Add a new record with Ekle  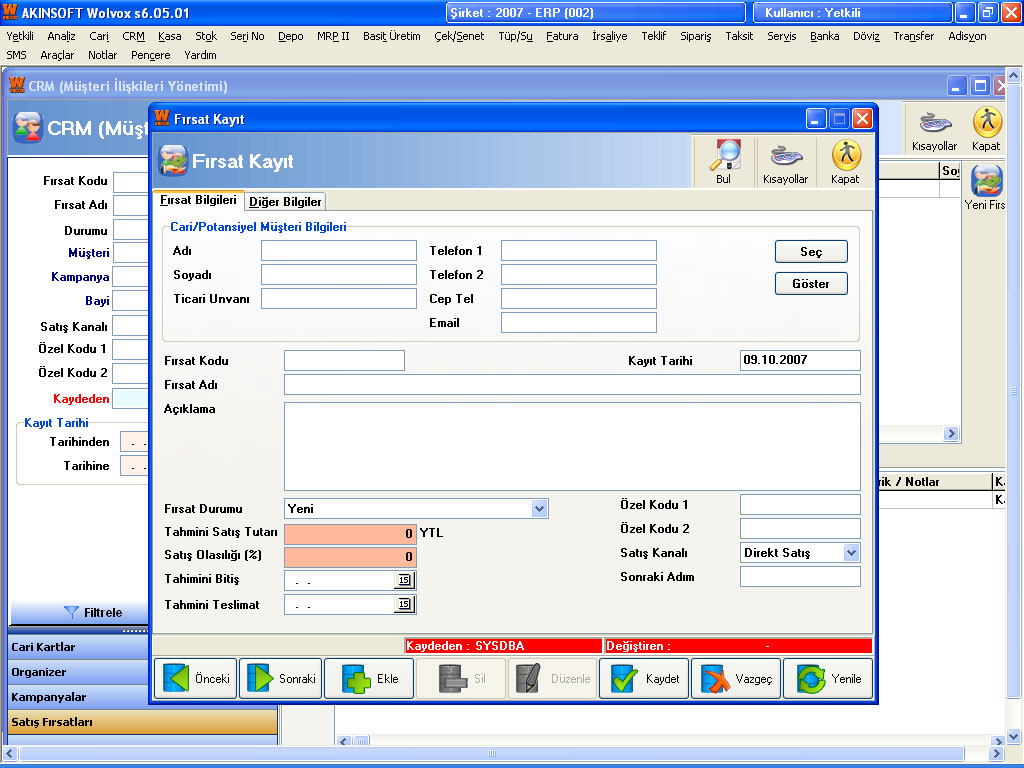pyautogui.click(x=369, y=679)
